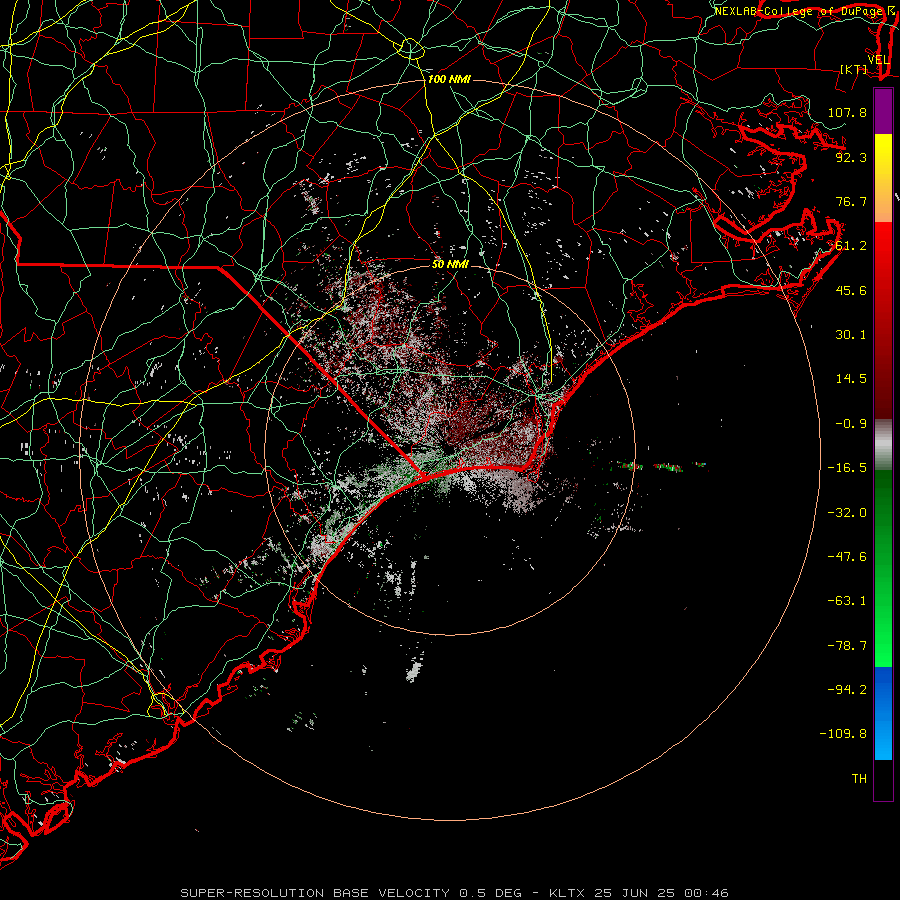This screenshot has width=900, height=900.
Task: Pick the blue segment of the color bar
Action: click(x=883, y=713)
